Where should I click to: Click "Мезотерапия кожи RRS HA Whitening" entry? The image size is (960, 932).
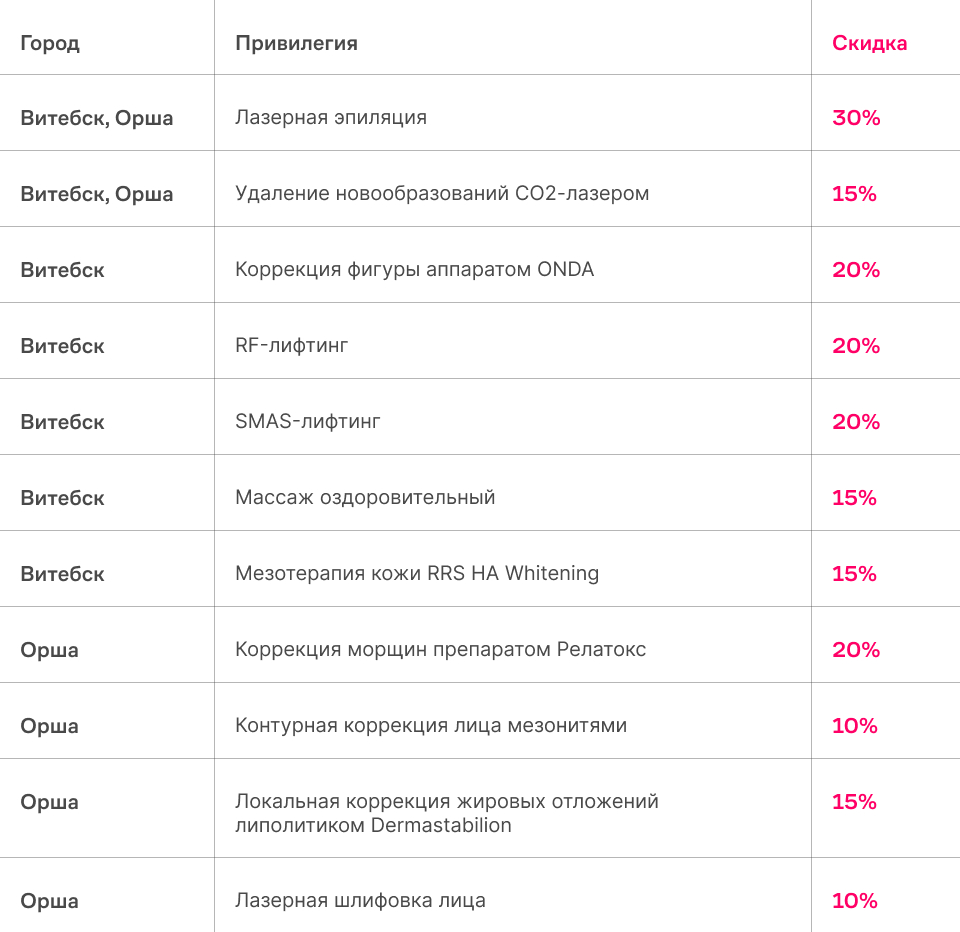[417, 574]
